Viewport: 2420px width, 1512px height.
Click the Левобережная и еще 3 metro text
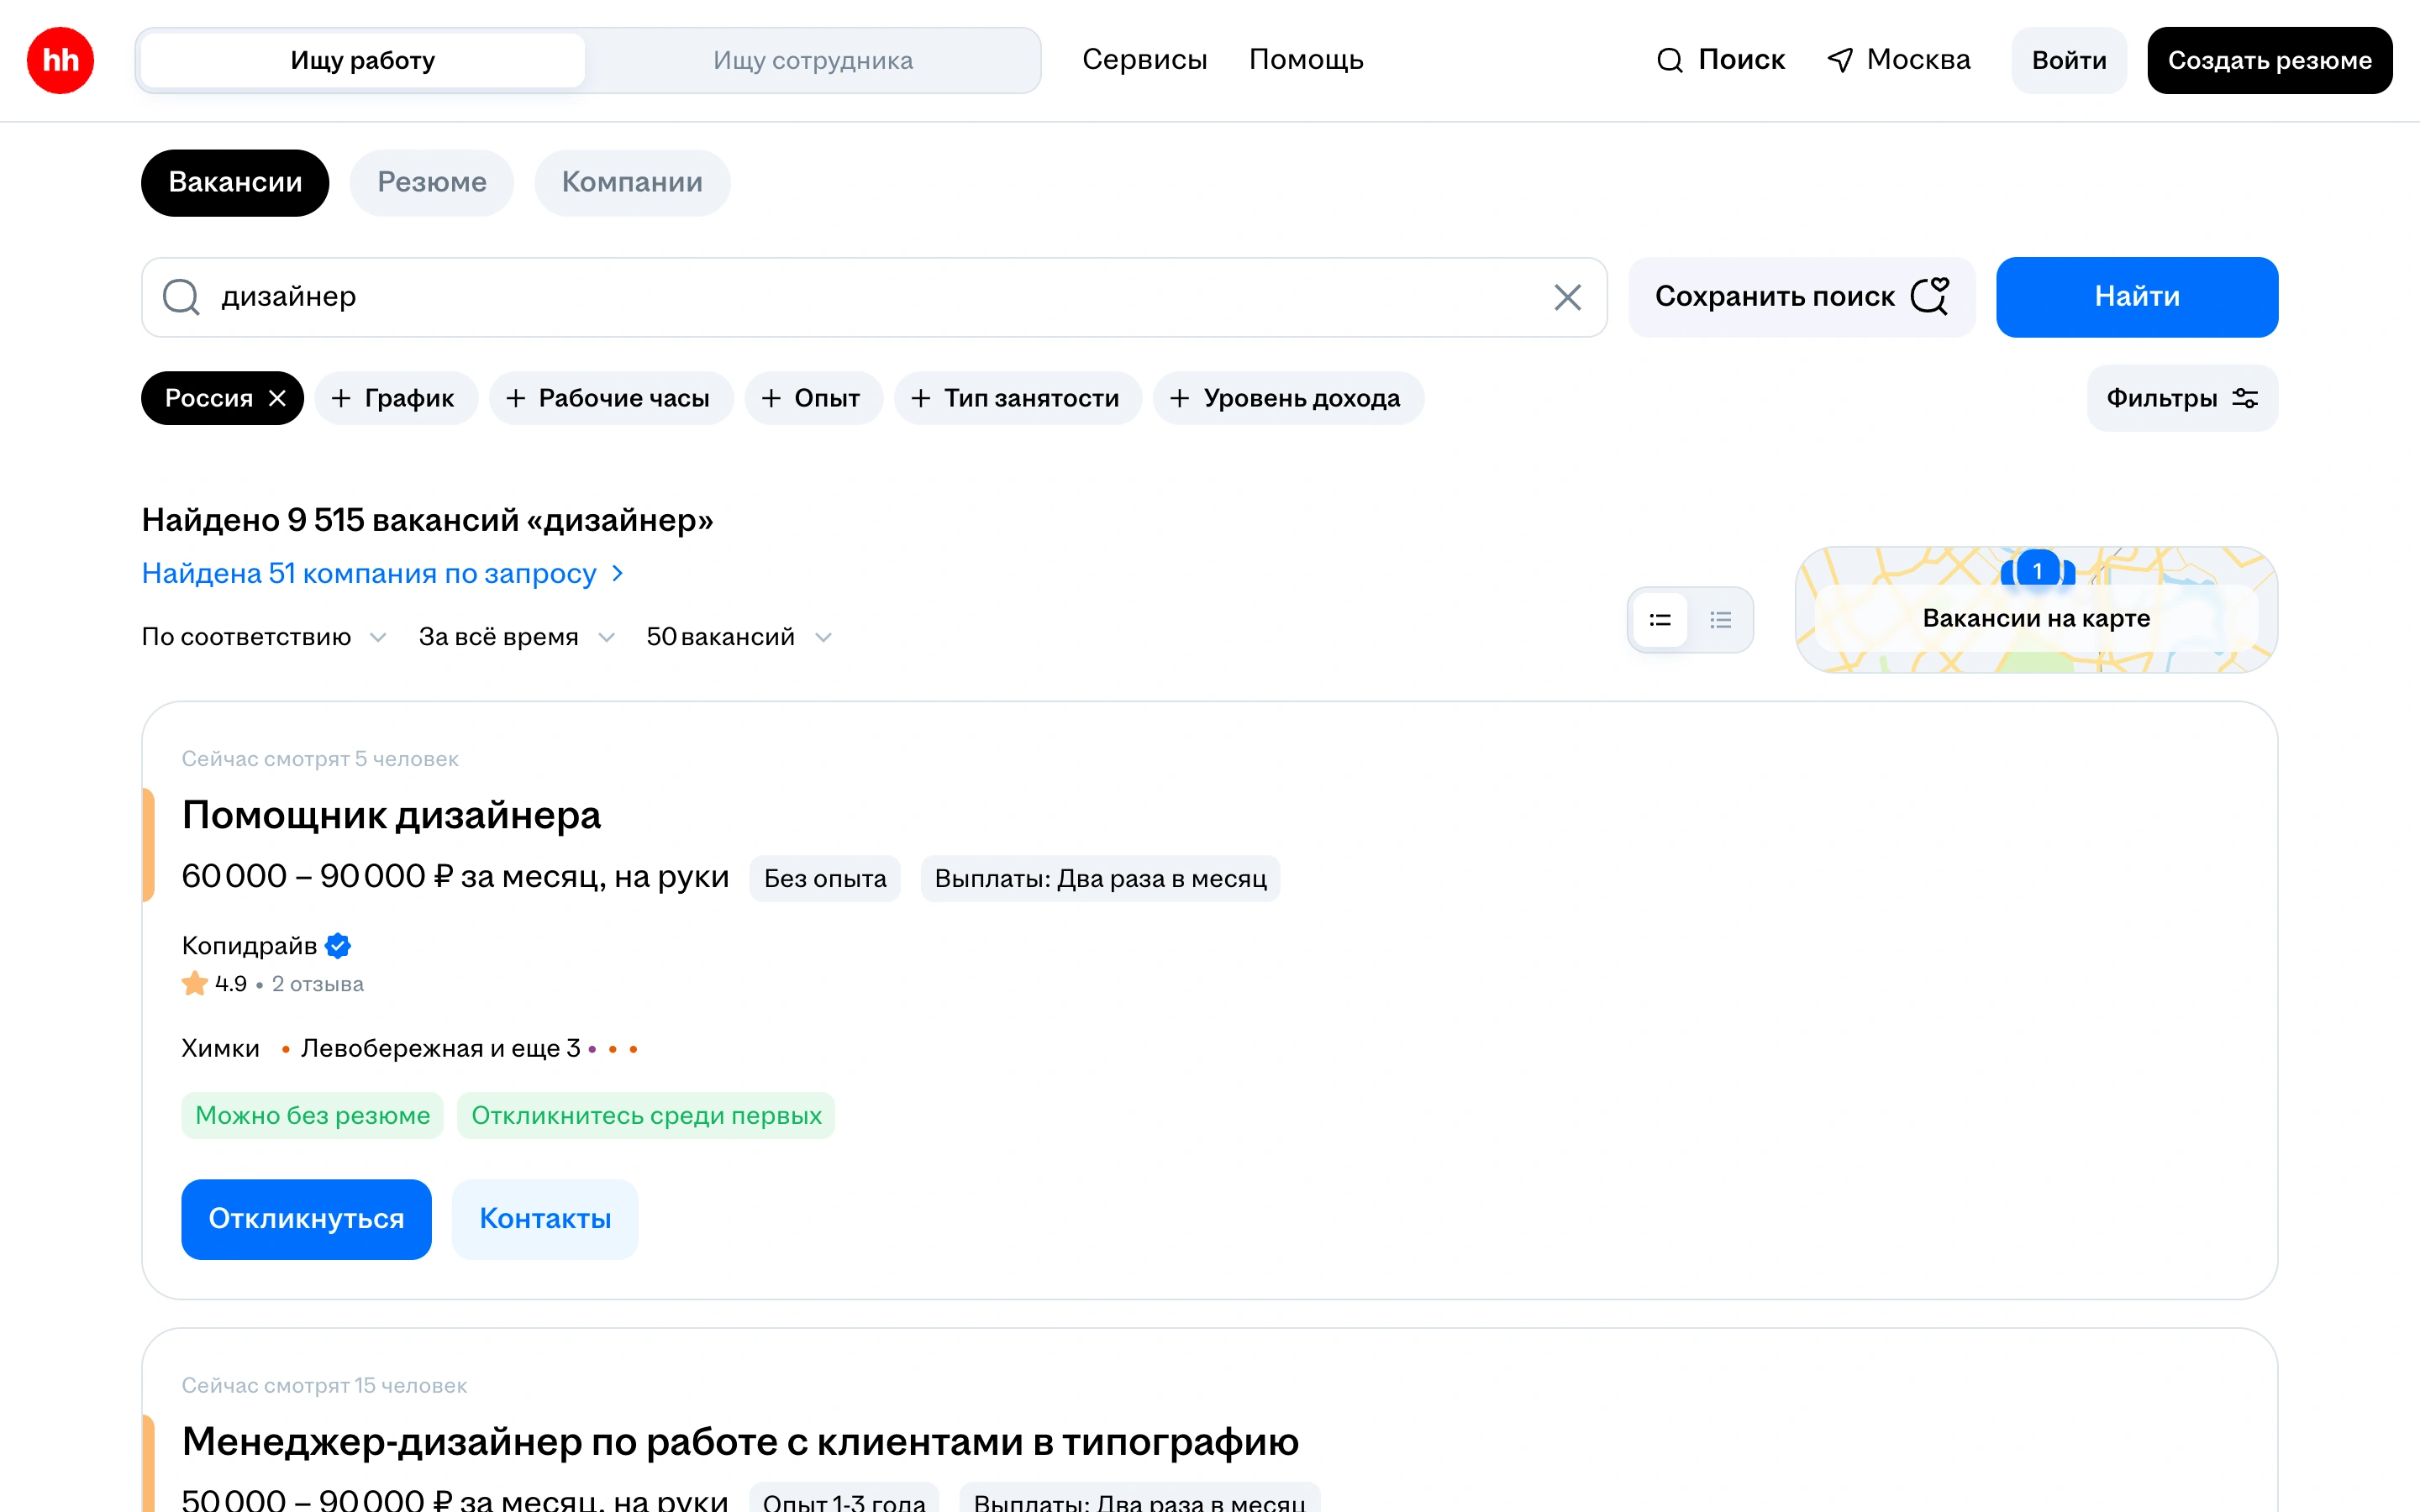pos(441,1048)
